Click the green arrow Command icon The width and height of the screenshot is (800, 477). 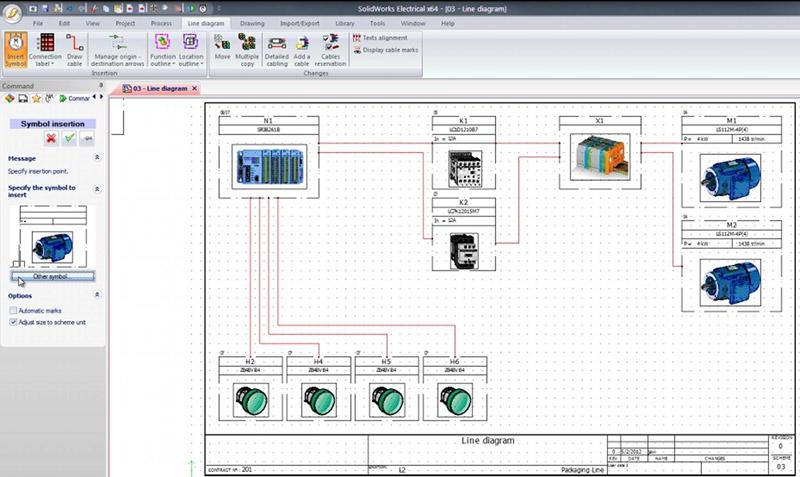(x=63, y=98)
